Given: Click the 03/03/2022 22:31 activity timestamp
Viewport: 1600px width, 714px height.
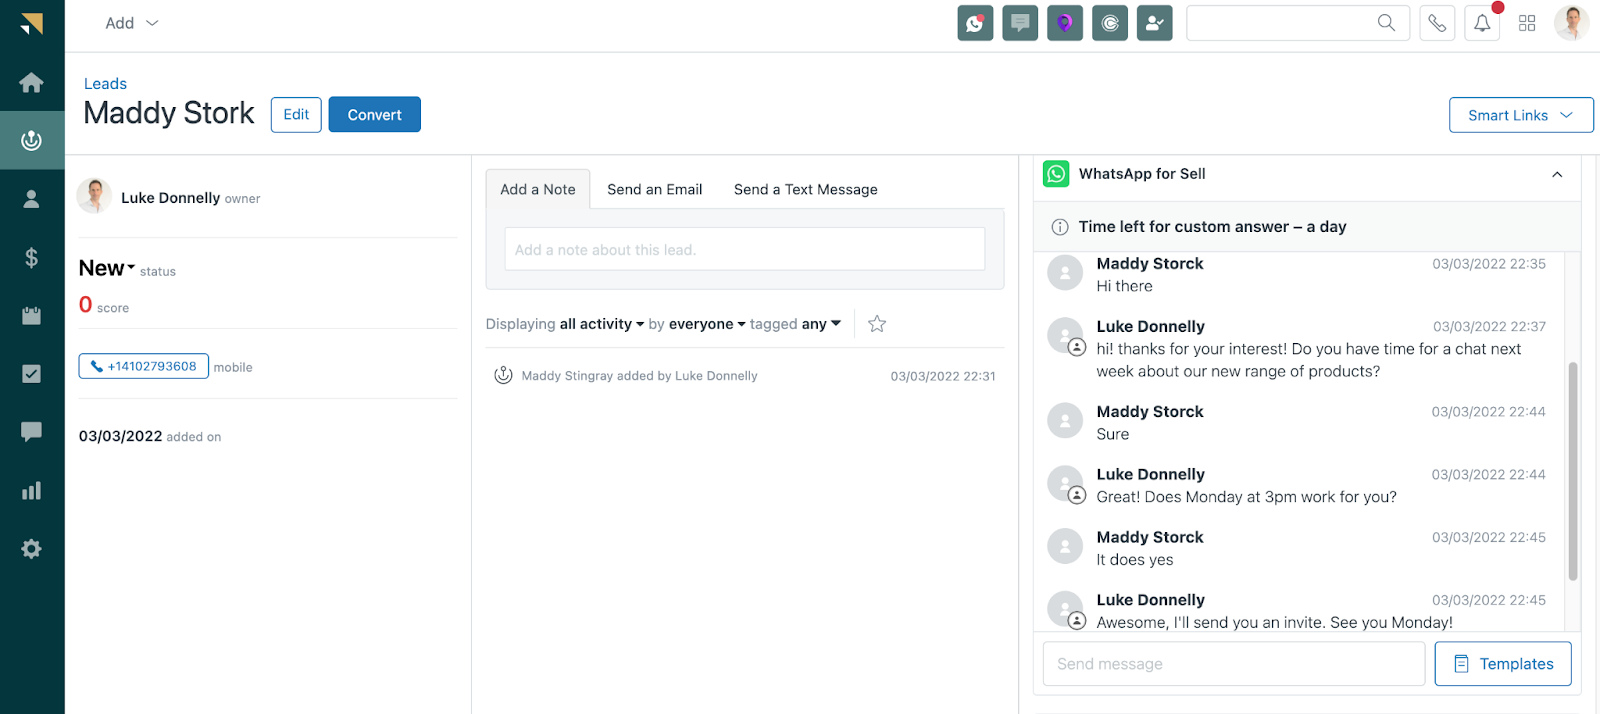Looking at the screenshot, I should tap(943, 376).
